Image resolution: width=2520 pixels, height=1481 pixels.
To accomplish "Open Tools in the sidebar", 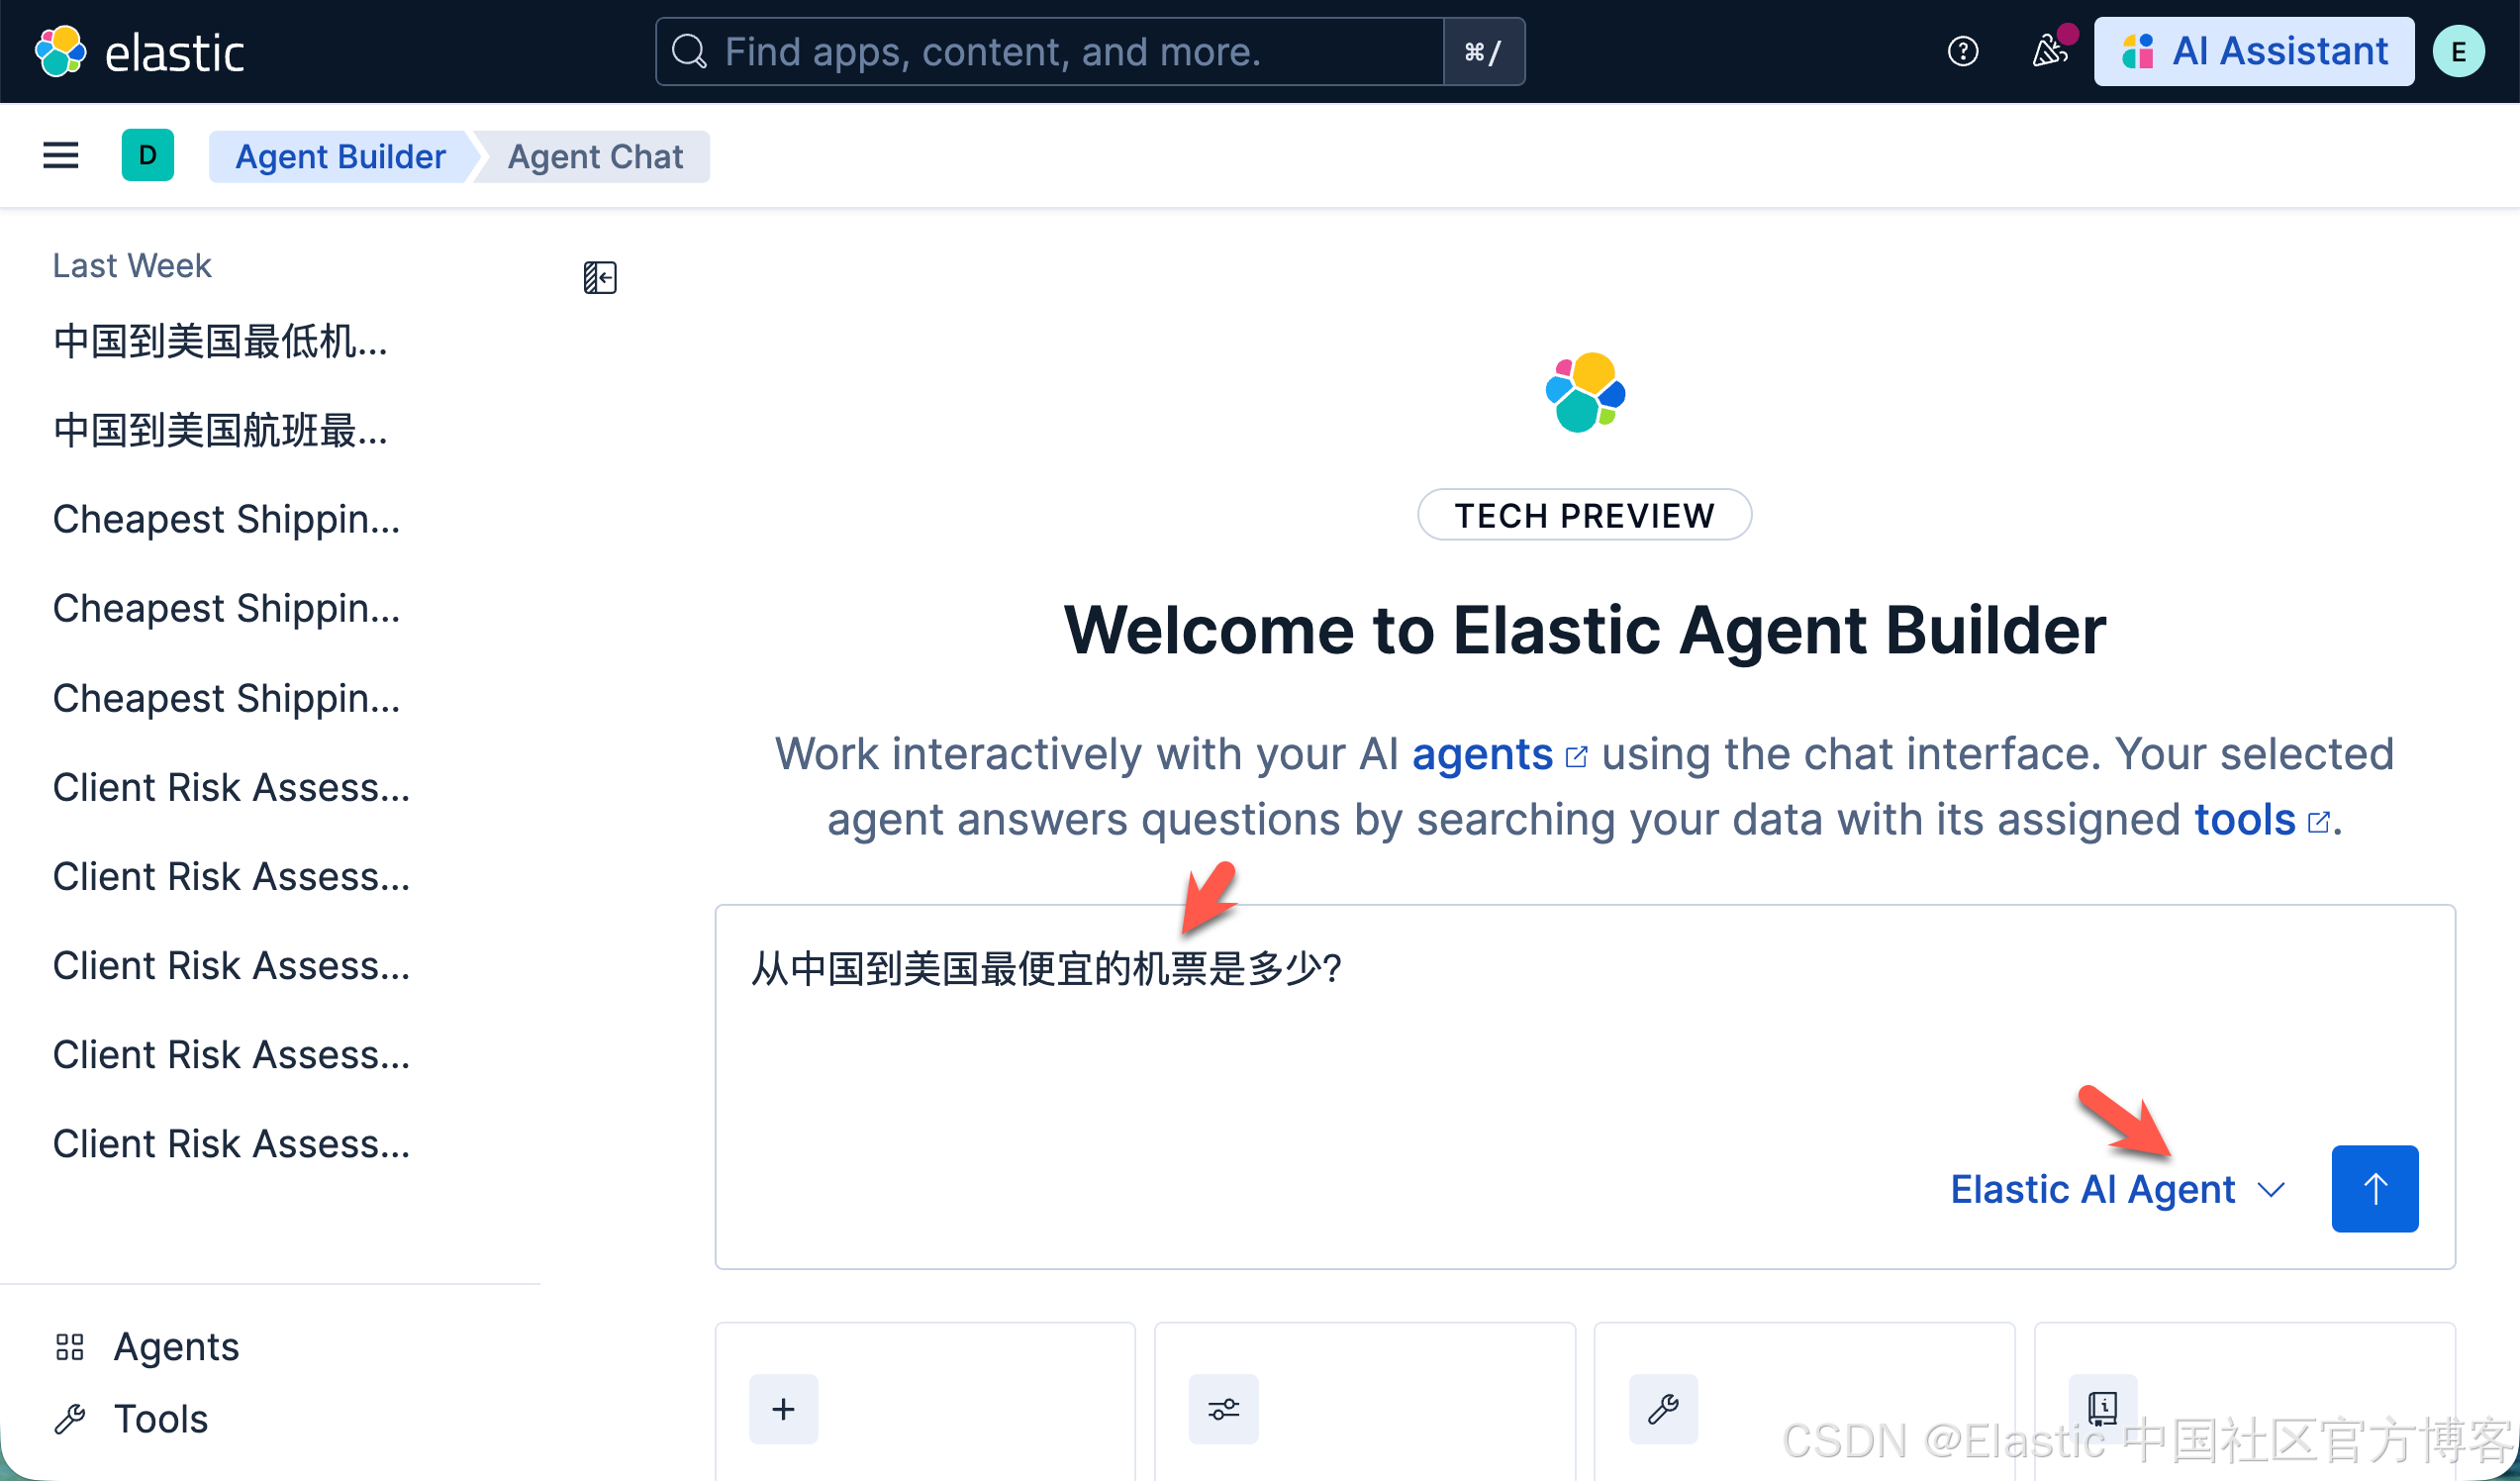I will click(160, 1418).
